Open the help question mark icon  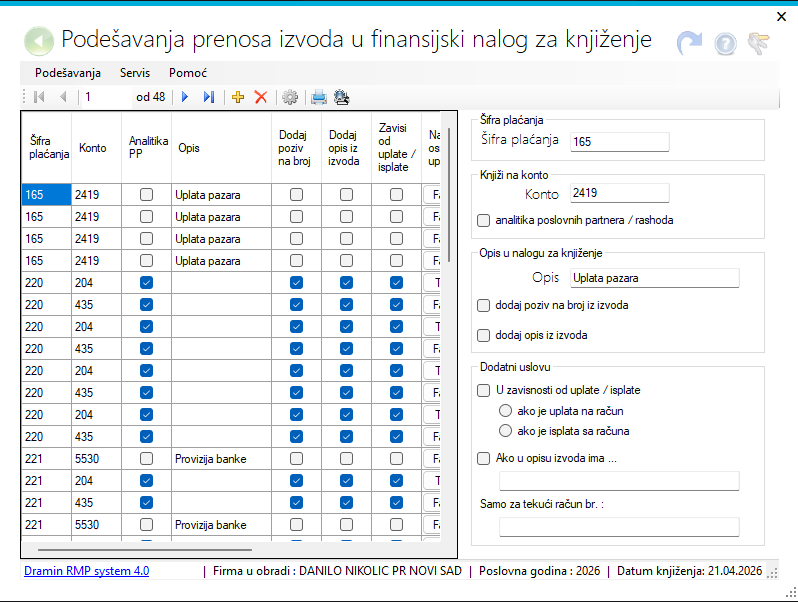pos(725,44)
